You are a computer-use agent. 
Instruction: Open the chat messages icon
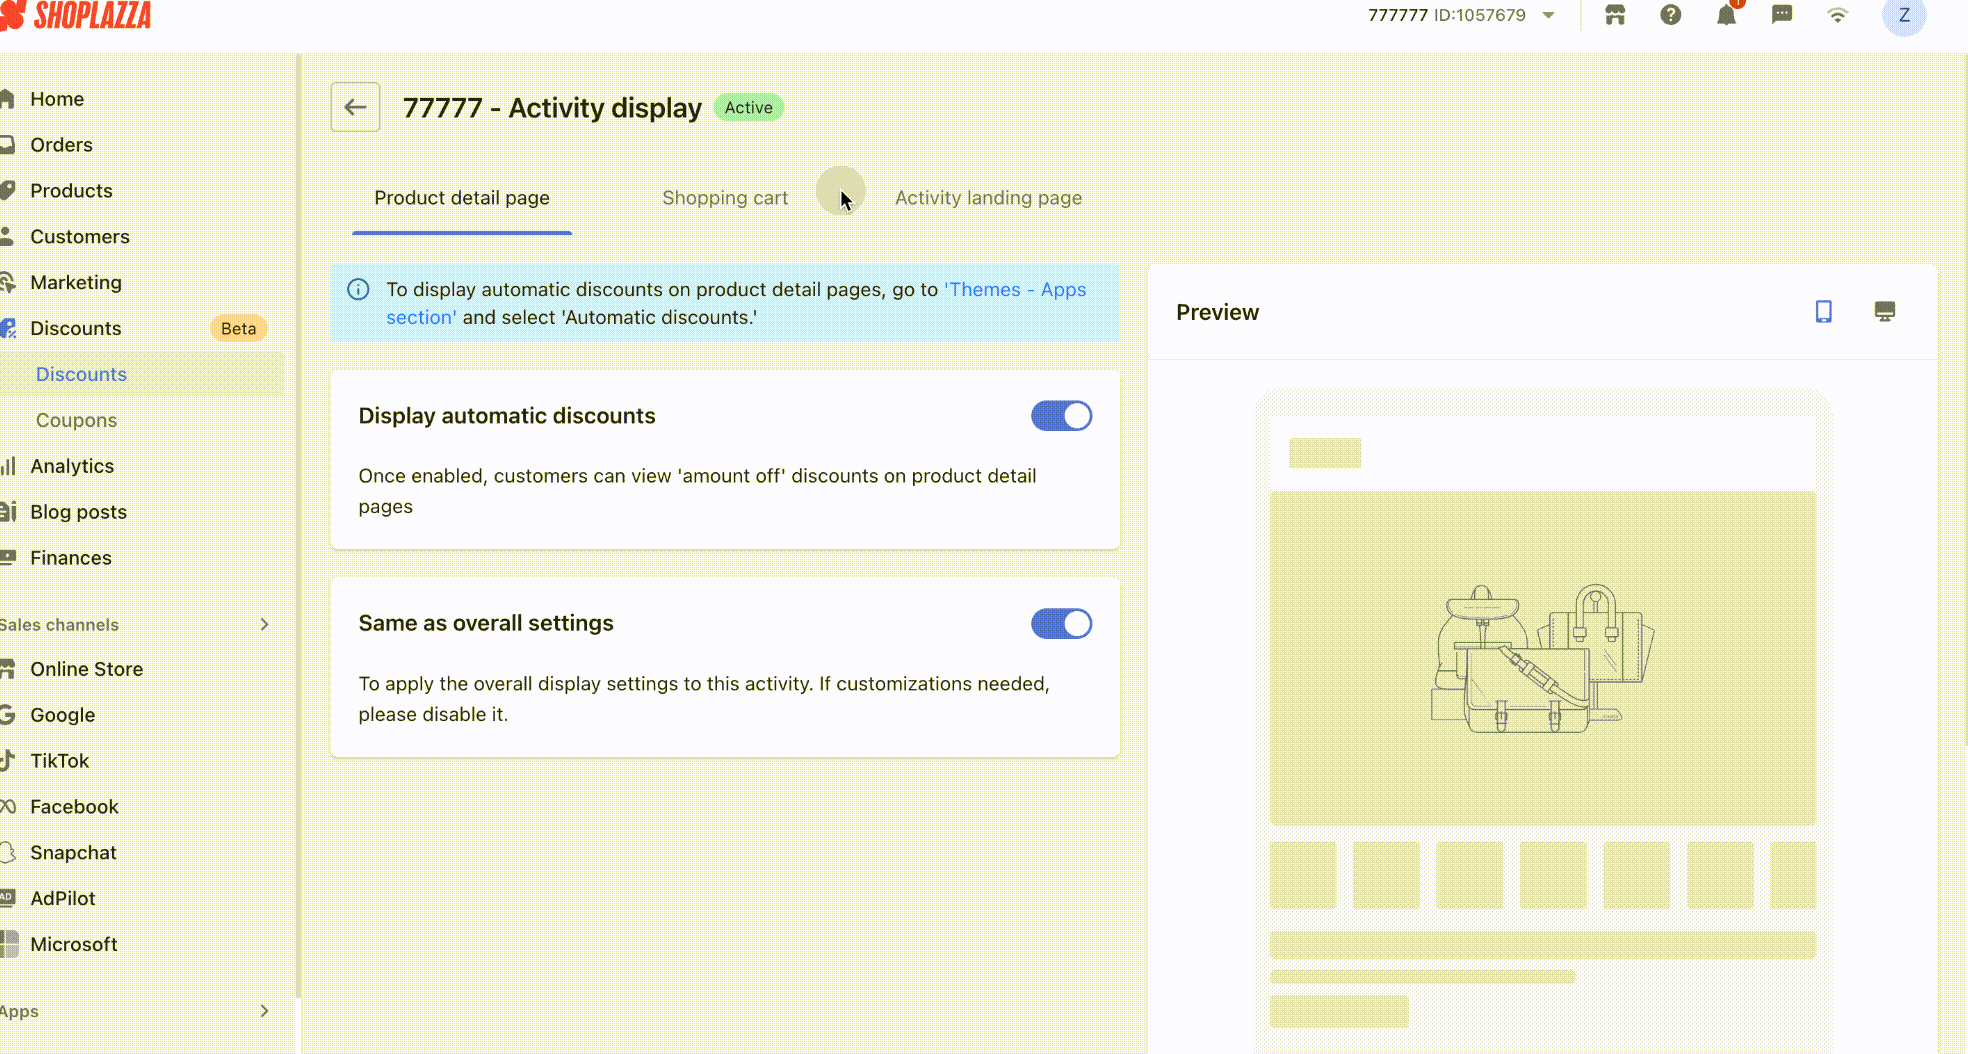point(1781,15)
